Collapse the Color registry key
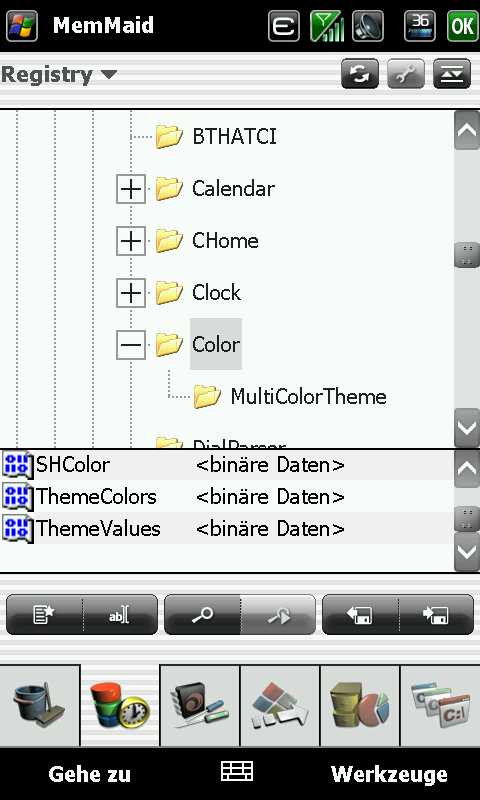The height and width of the screenshot is (800, 480). tap(131, 345)
